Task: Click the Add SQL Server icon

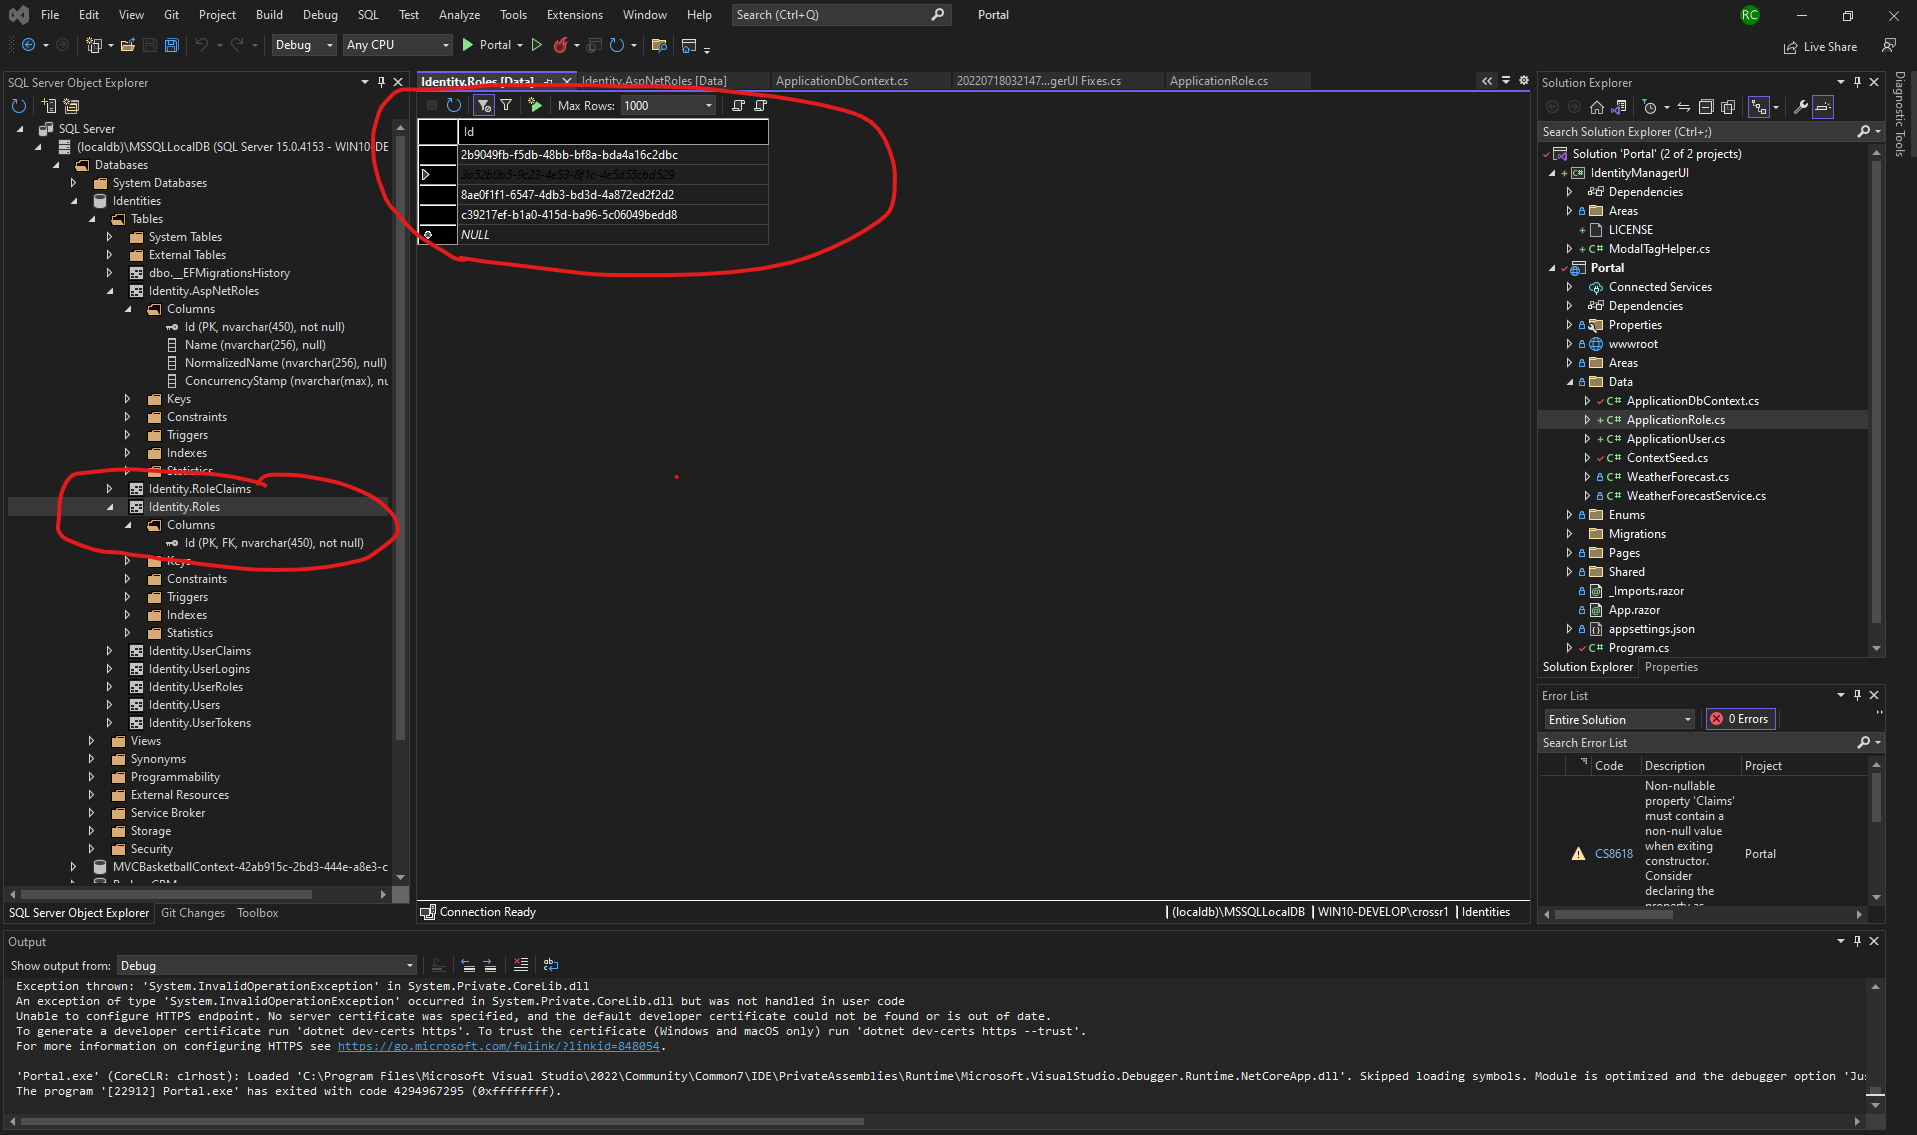Action: (48, 106)
